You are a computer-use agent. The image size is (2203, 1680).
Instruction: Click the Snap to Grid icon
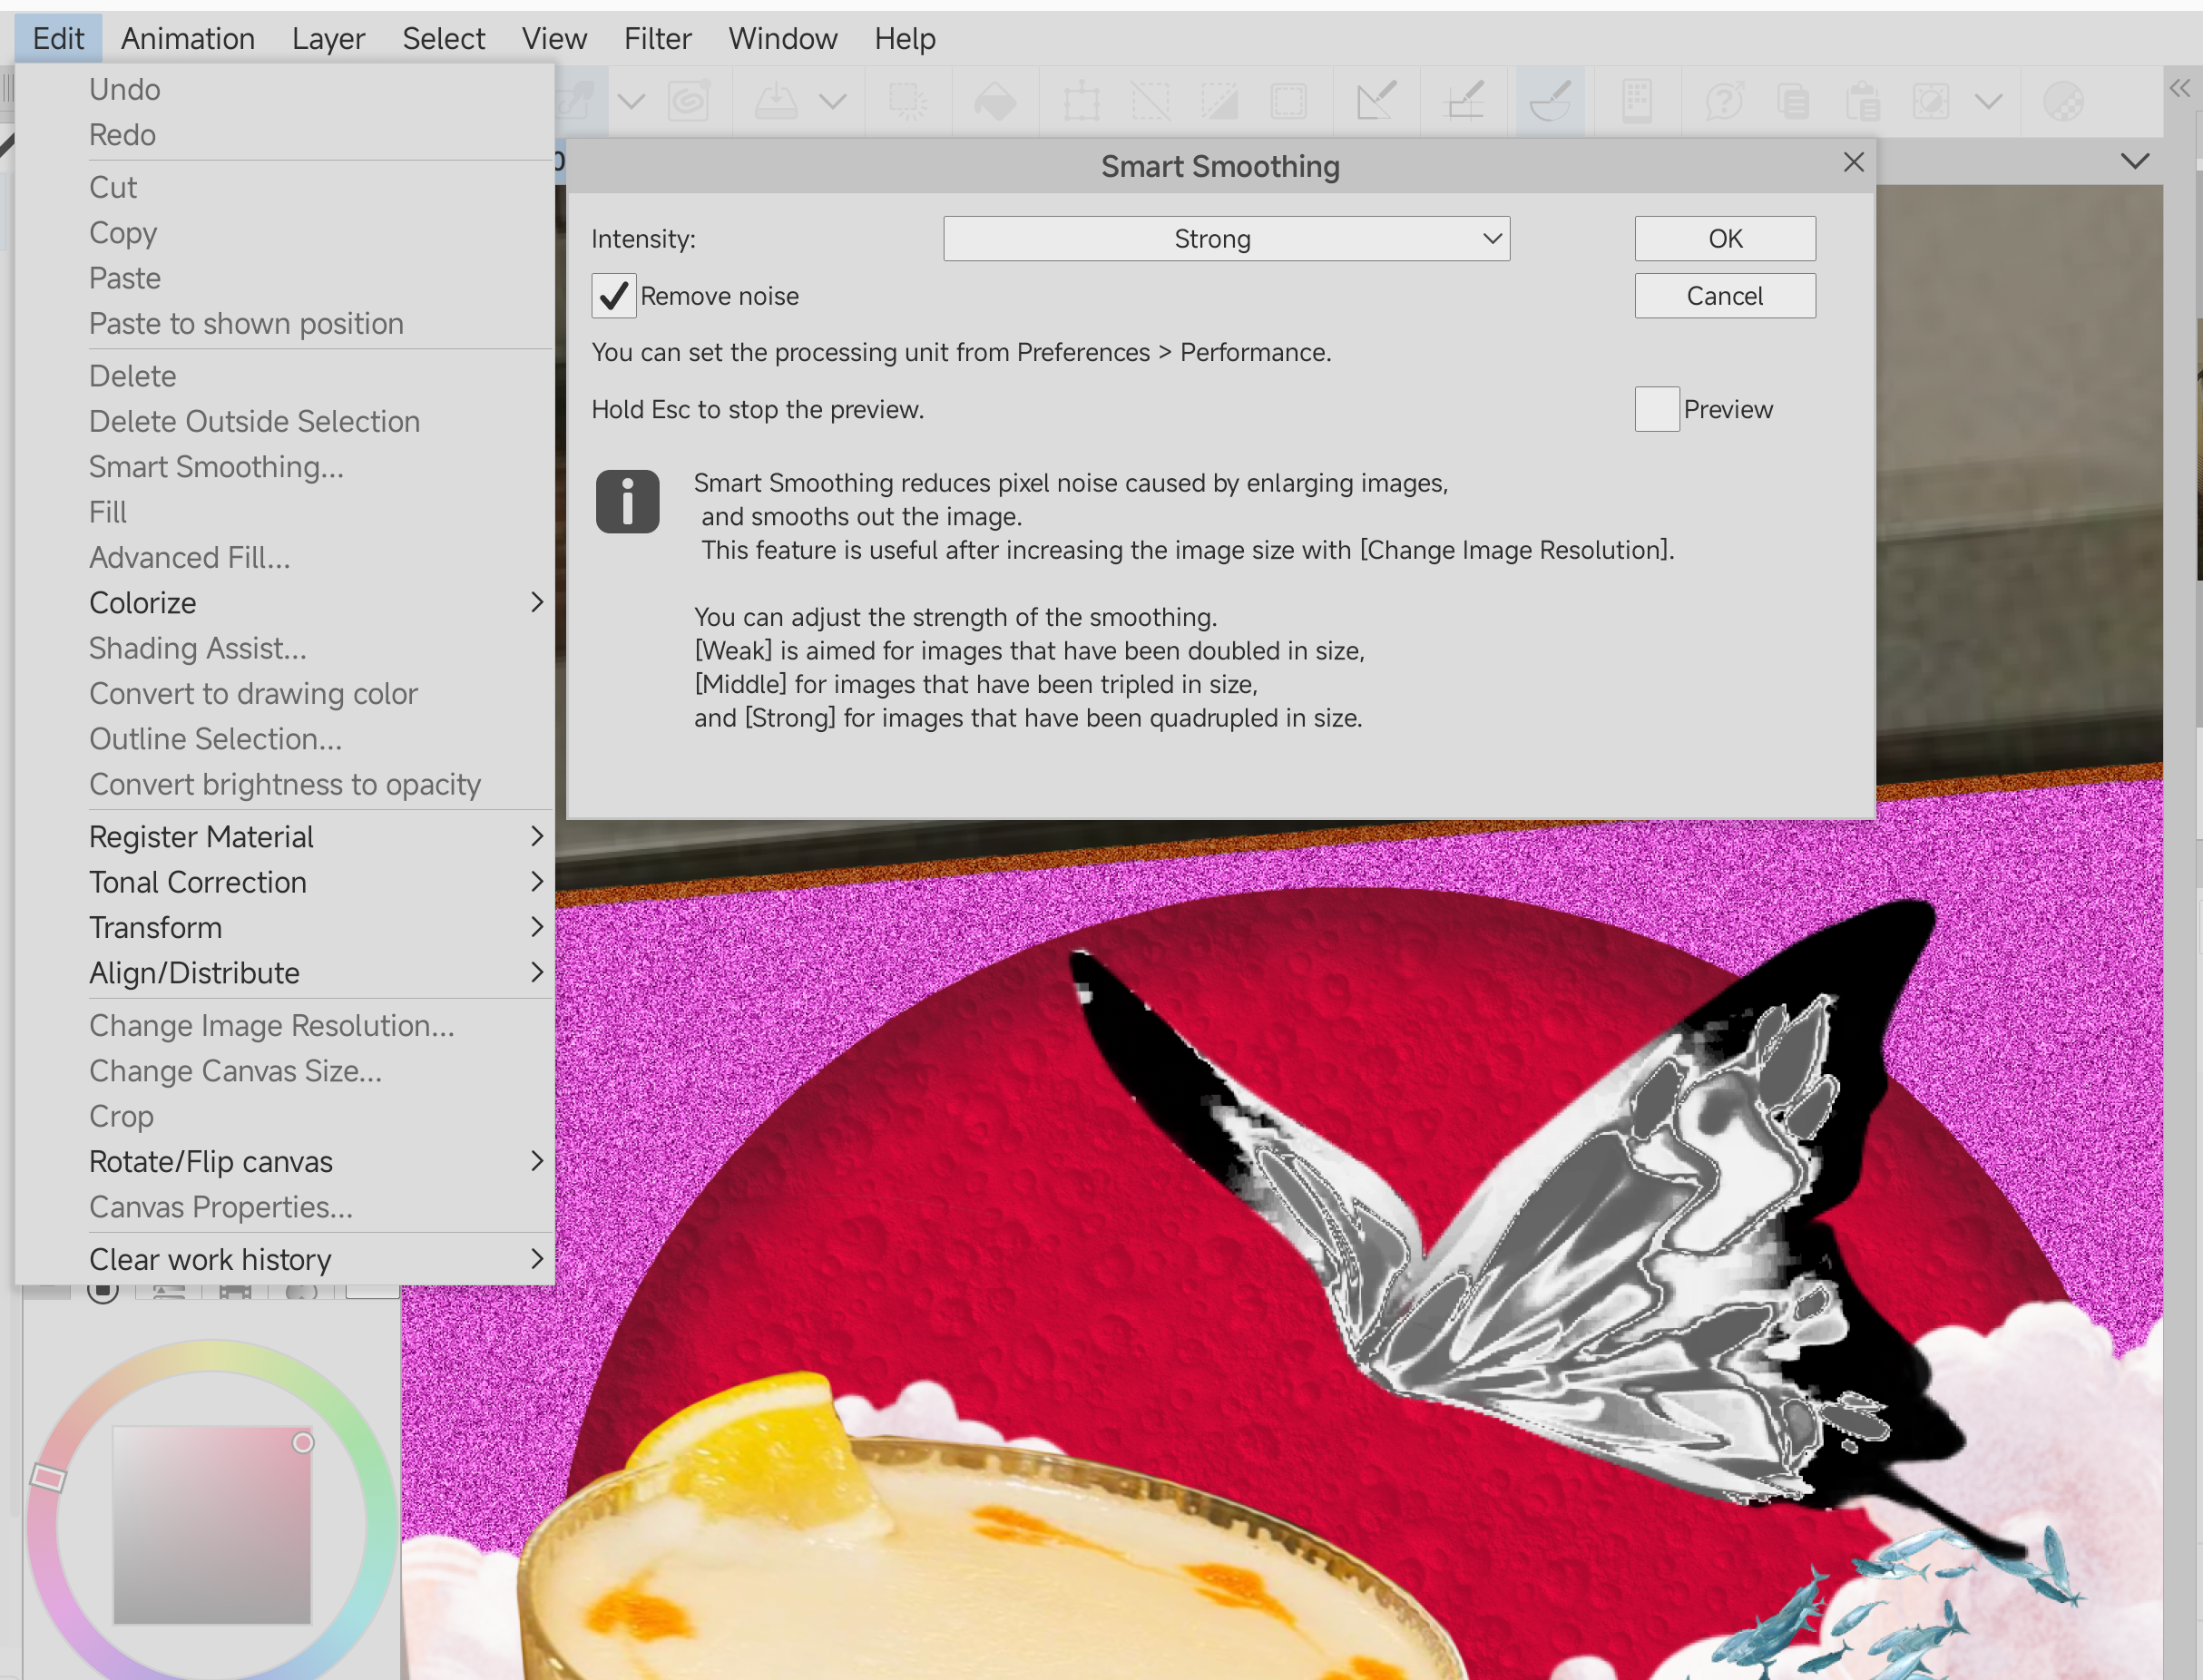point(1464,101)
